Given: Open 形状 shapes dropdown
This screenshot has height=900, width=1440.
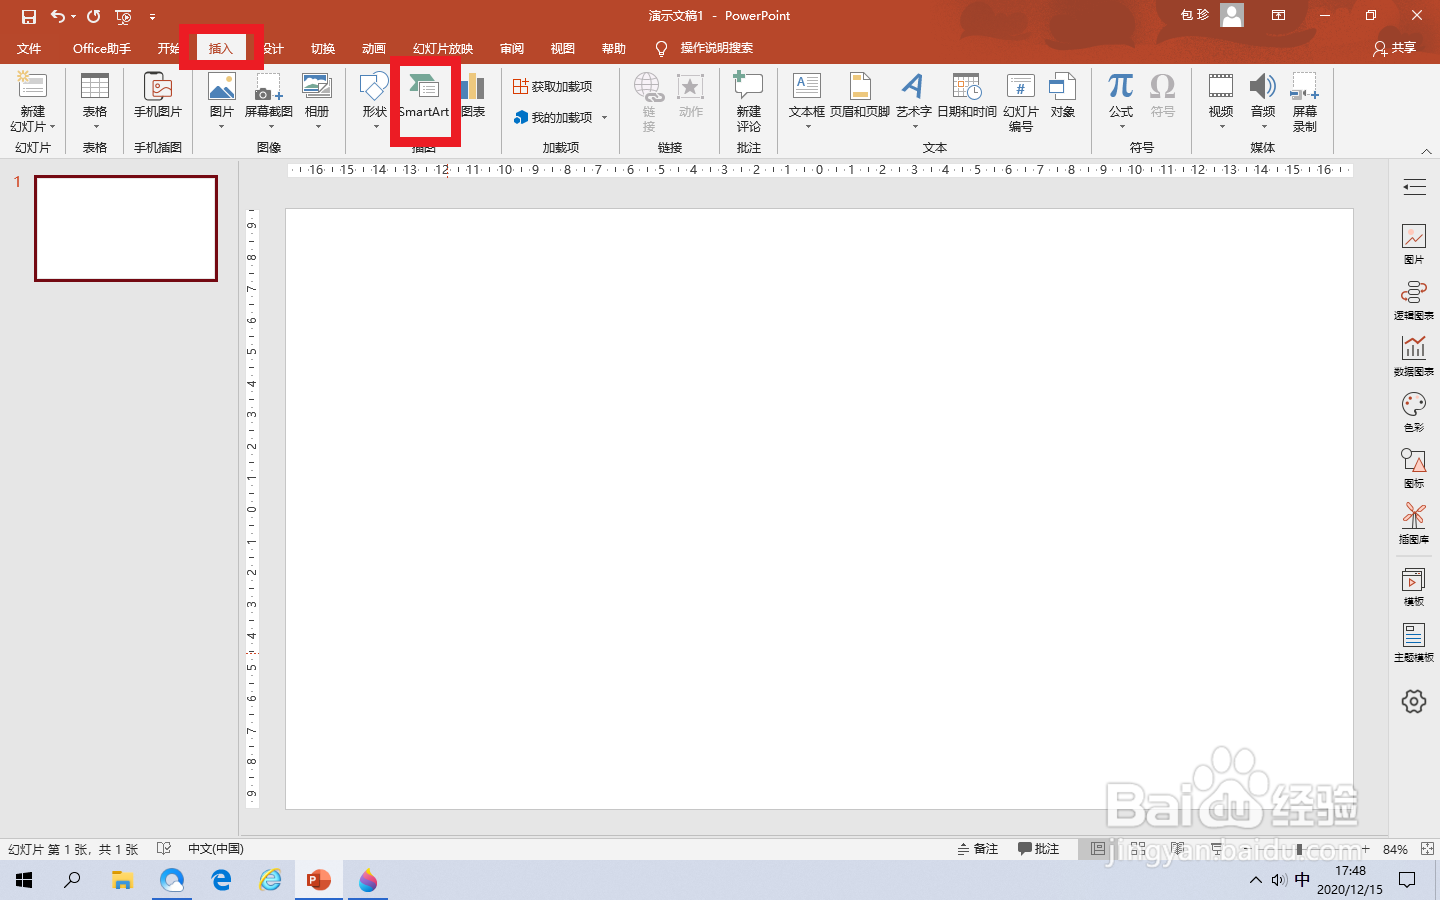Looking at the screenshot, I should tap(375, 127).
